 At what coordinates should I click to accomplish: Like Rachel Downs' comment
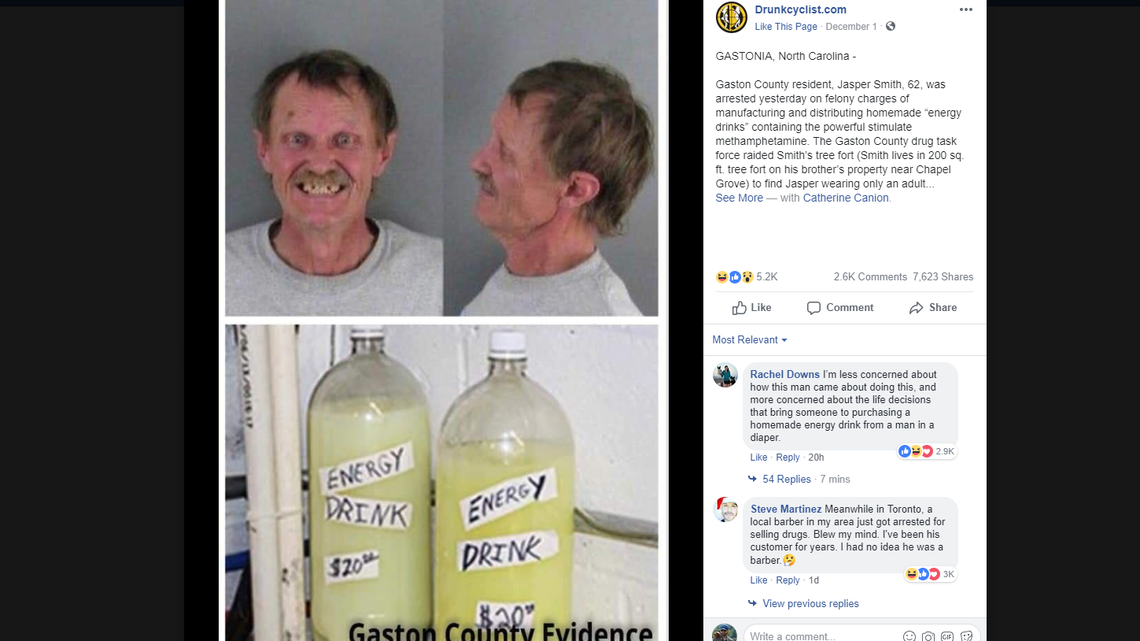pyautogui.click(x=758, y=457)
